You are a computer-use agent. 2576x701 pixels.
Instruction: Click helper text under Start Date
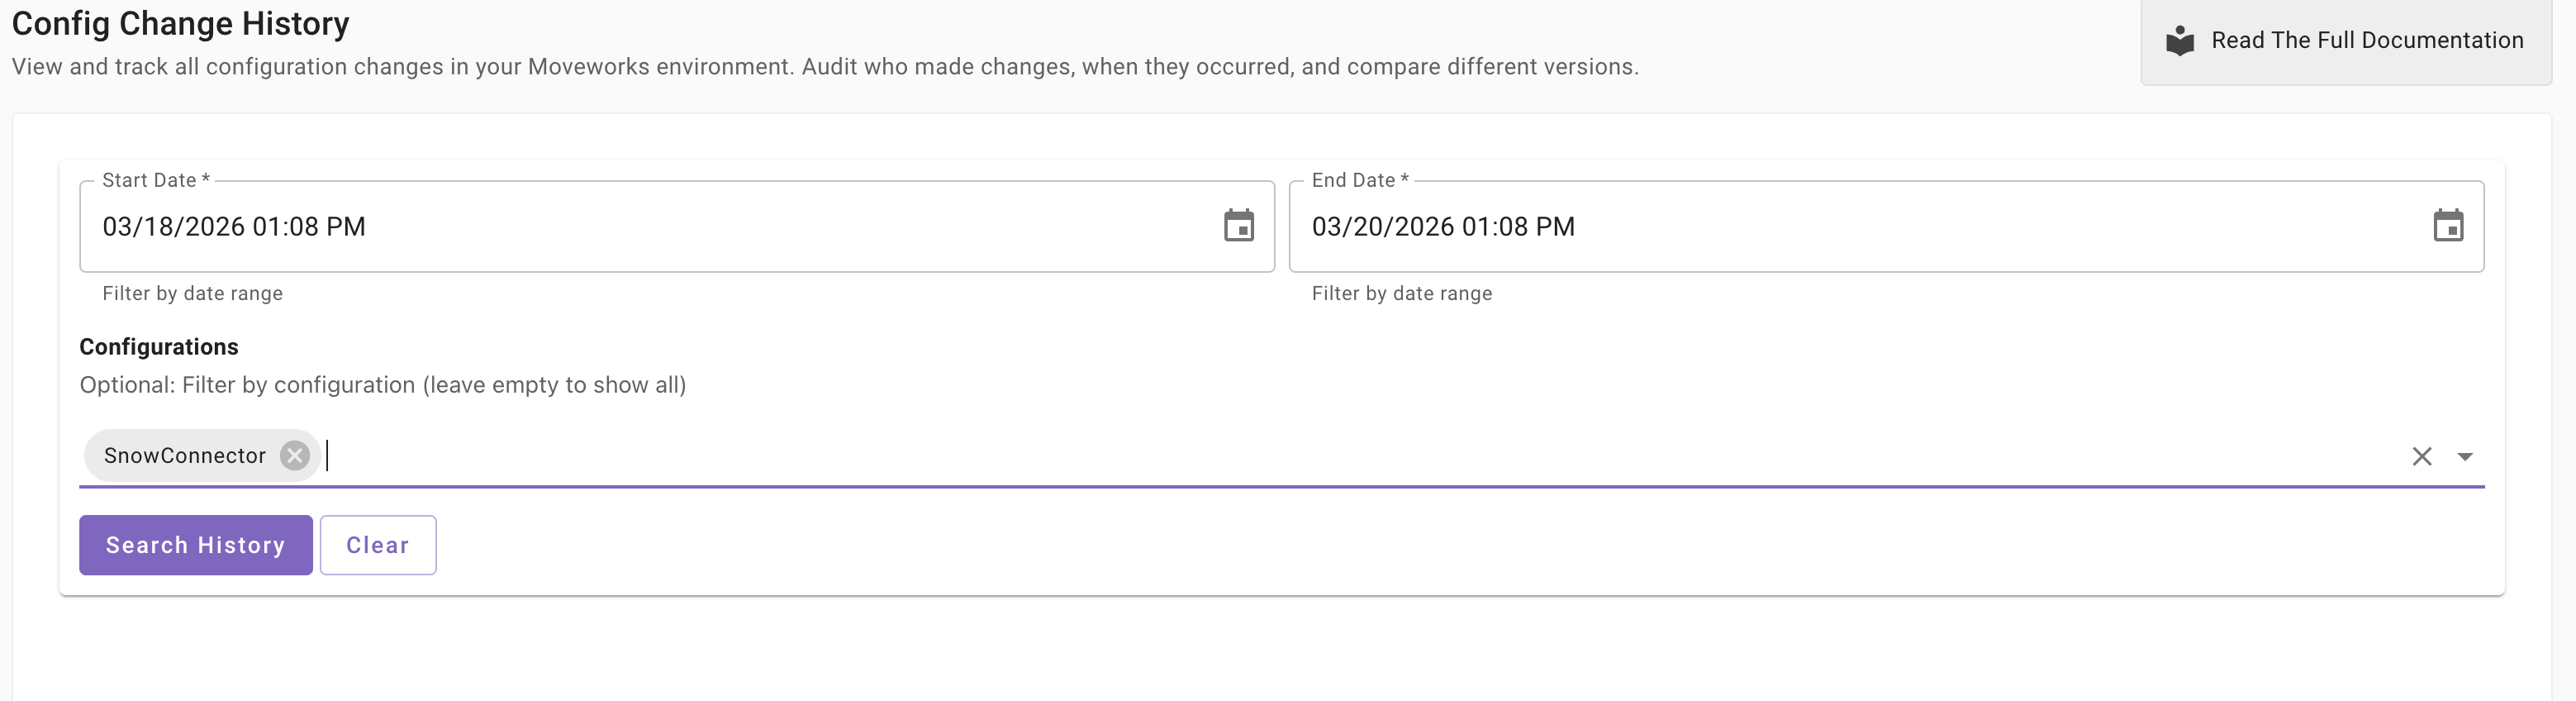tap(192, 294)
